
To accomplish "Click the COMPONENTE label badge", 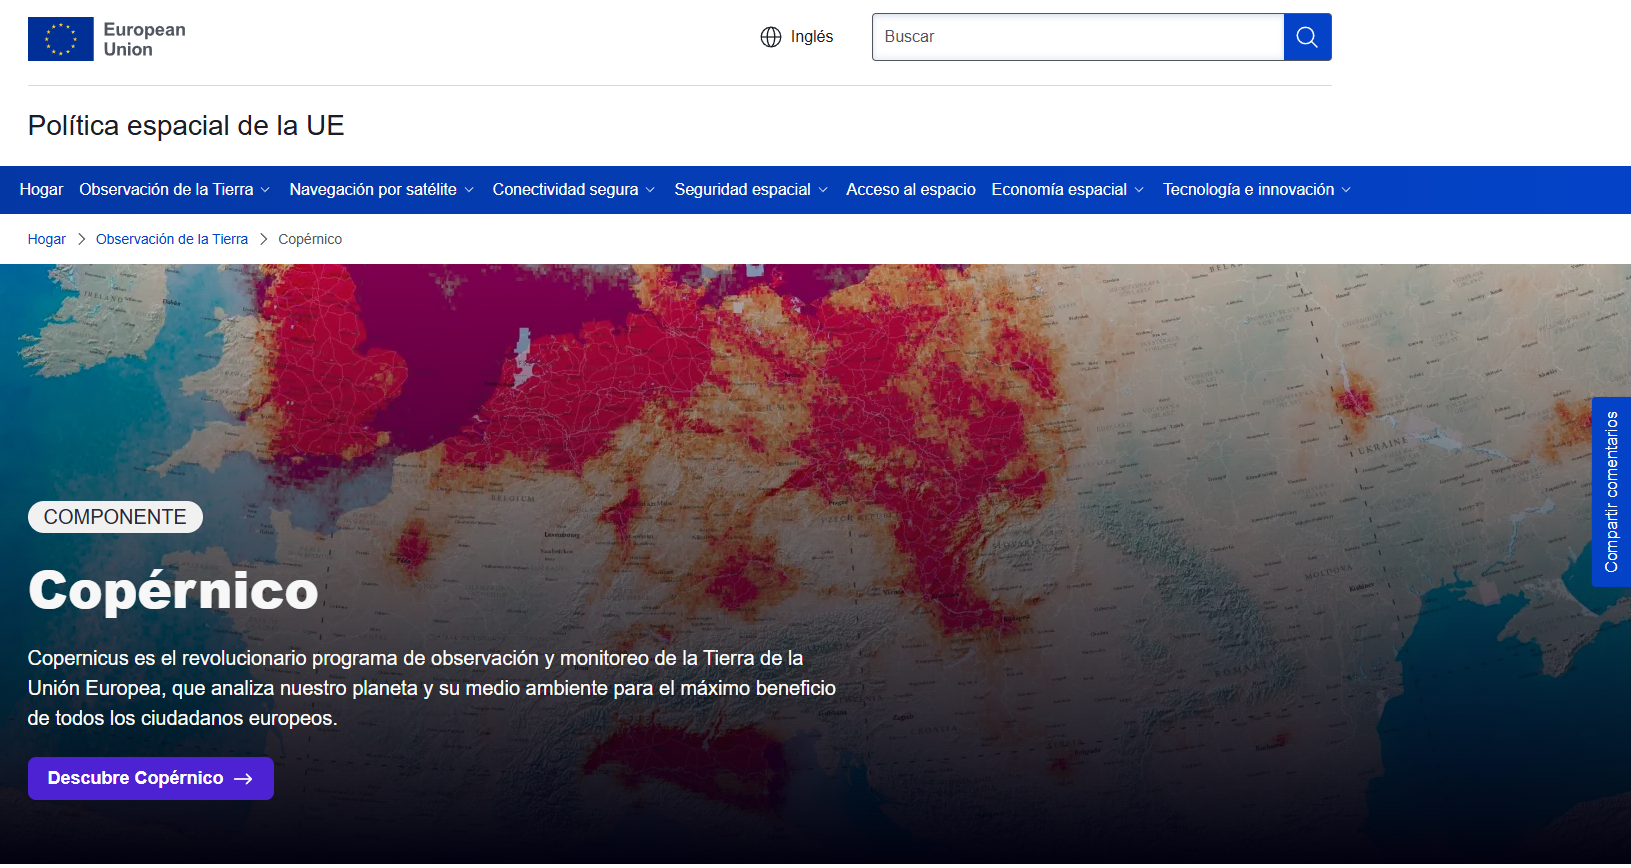I will pyautogui.click(x=115, y=517).
